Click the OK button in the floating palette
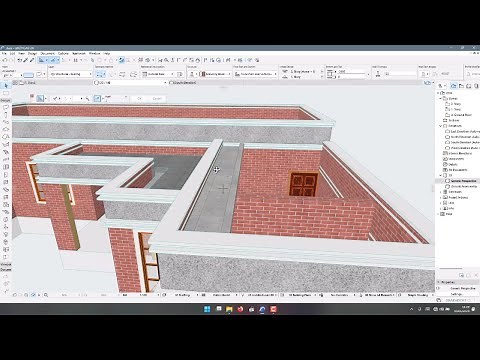The height and width of the screenshot is (360, 480). [139, 99]
